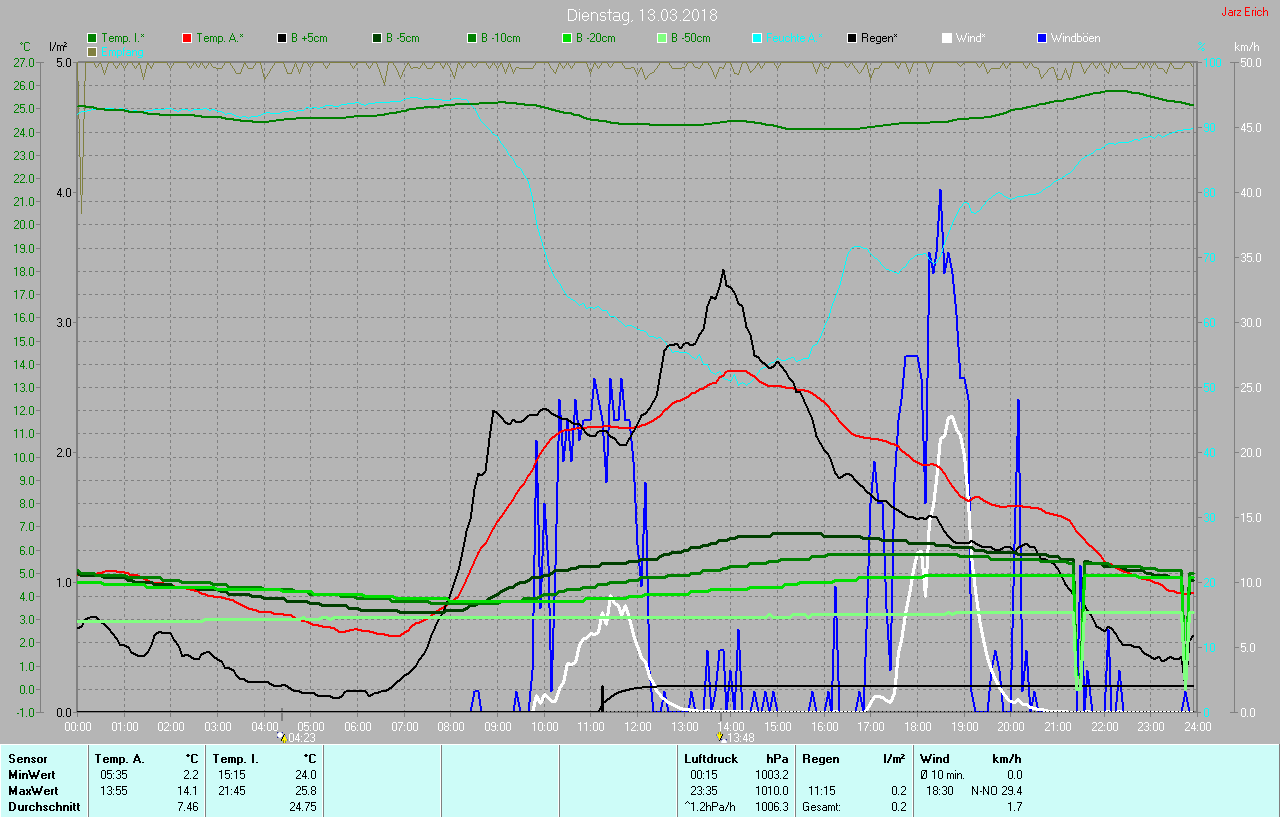Click the olive legend swatch below Temp. I.*
This screenshot has height=817, width=1280.
(x=93, y=51)
